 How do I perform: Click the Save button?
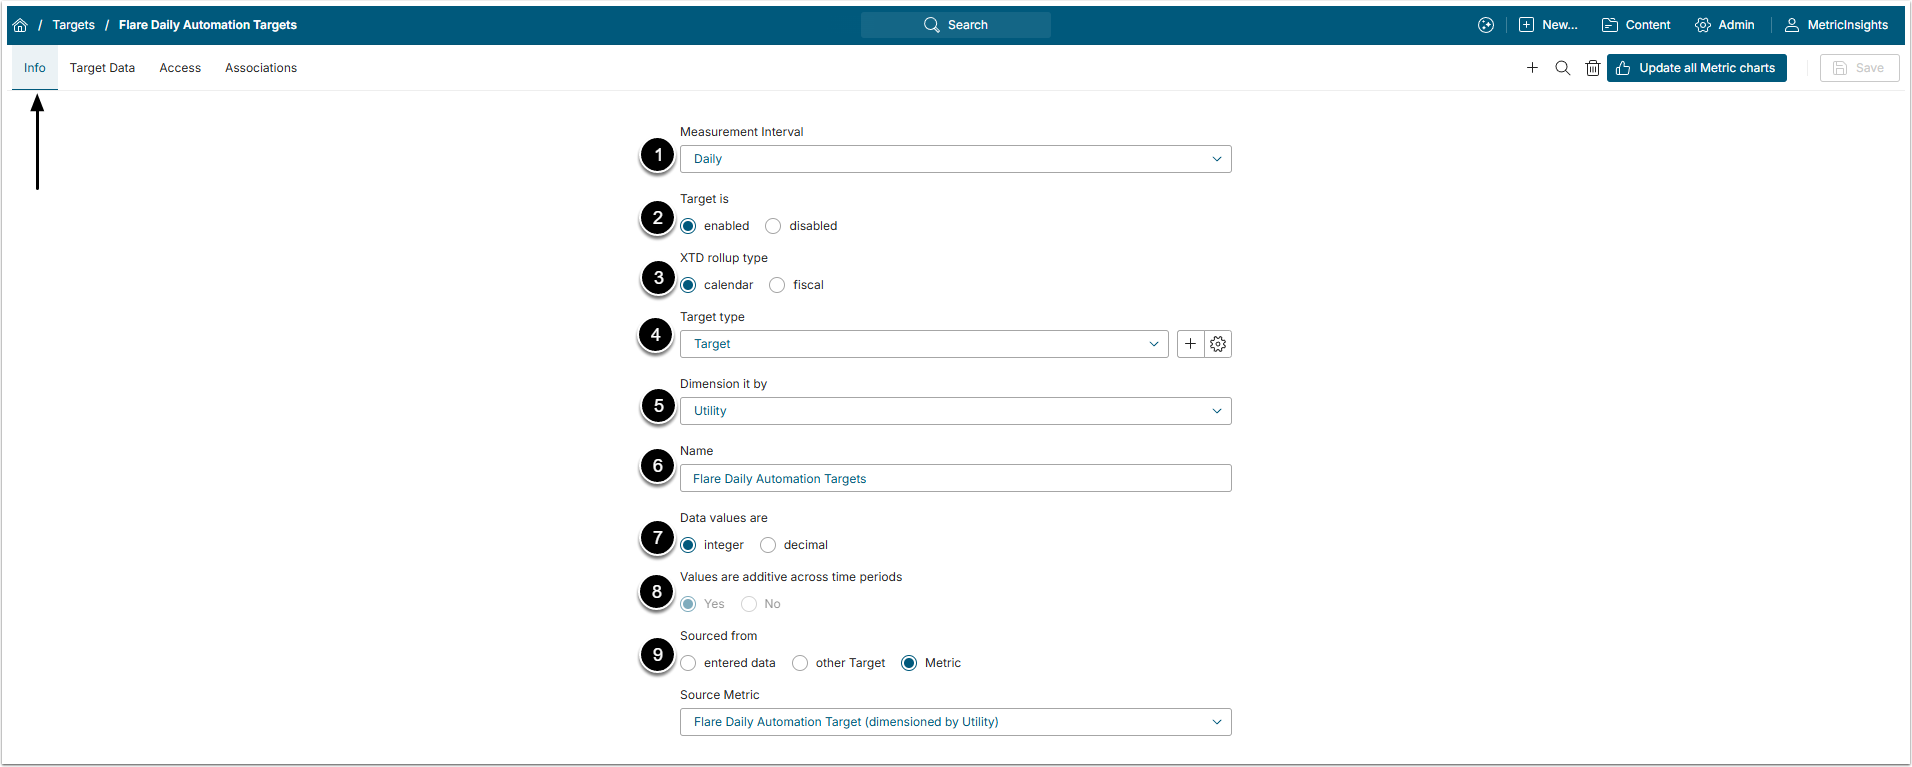point(1860,68)
